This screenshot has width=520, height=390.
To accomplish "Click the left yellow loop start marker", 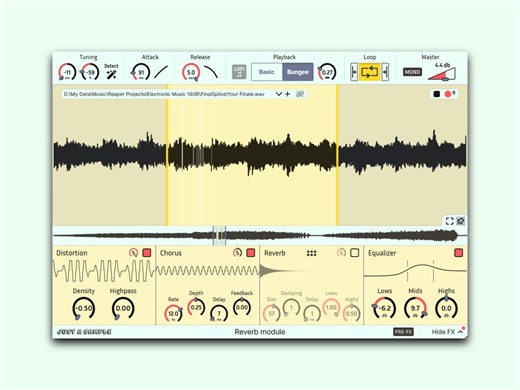I will click(167, 155).
